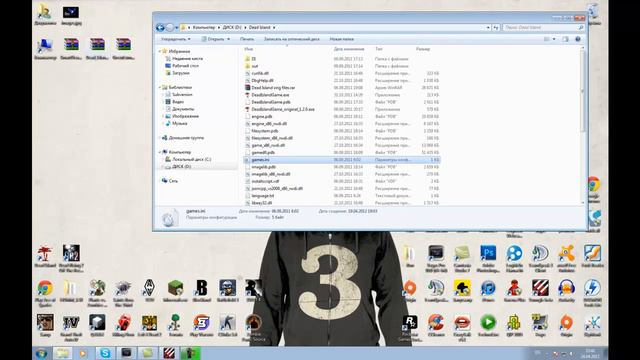The height and width of the screenshot is (360, 640).
Task: Select the engine.pdb file
Action: 262,116
